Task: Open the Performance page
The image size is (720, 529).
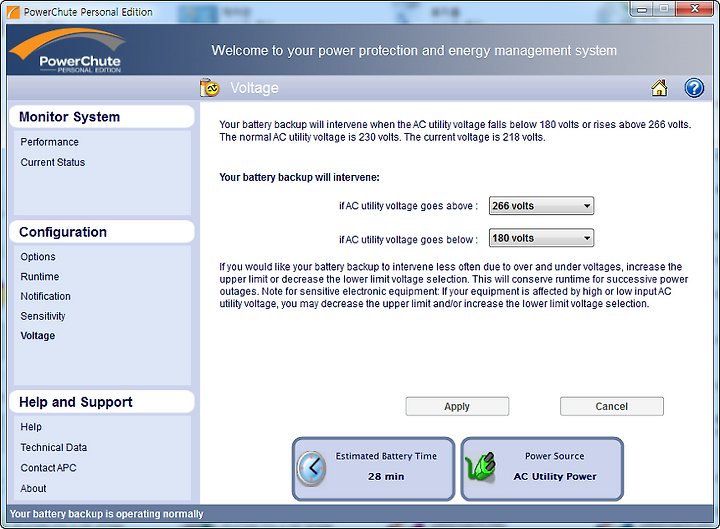Action: point(49,142)
